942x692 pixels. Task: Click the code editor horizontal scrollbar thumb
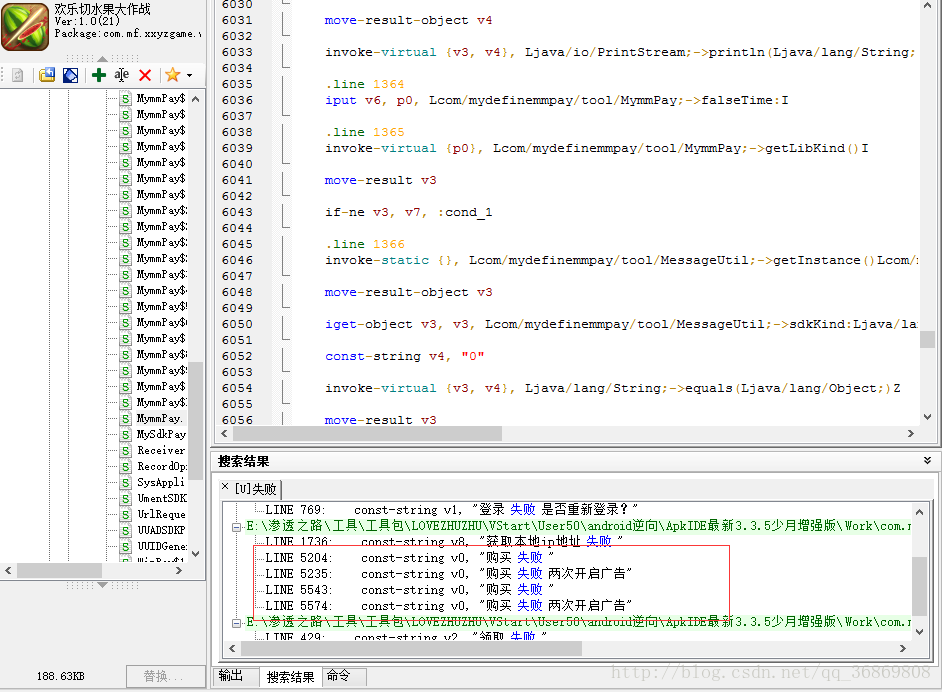click(367, 433)
